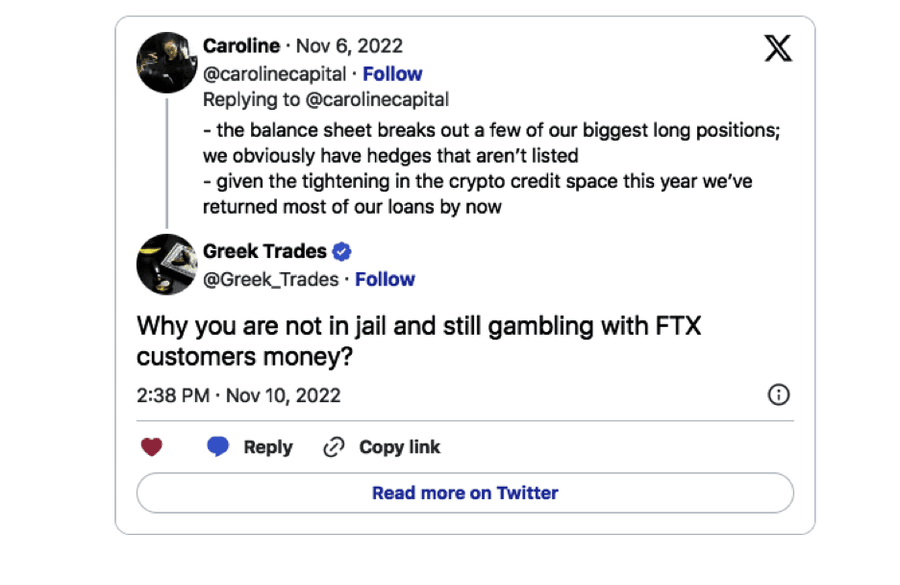The width and height of the screenshot is (900, 585).
Task: Open Read more on Twitter
Action: [x=464, y=492]
